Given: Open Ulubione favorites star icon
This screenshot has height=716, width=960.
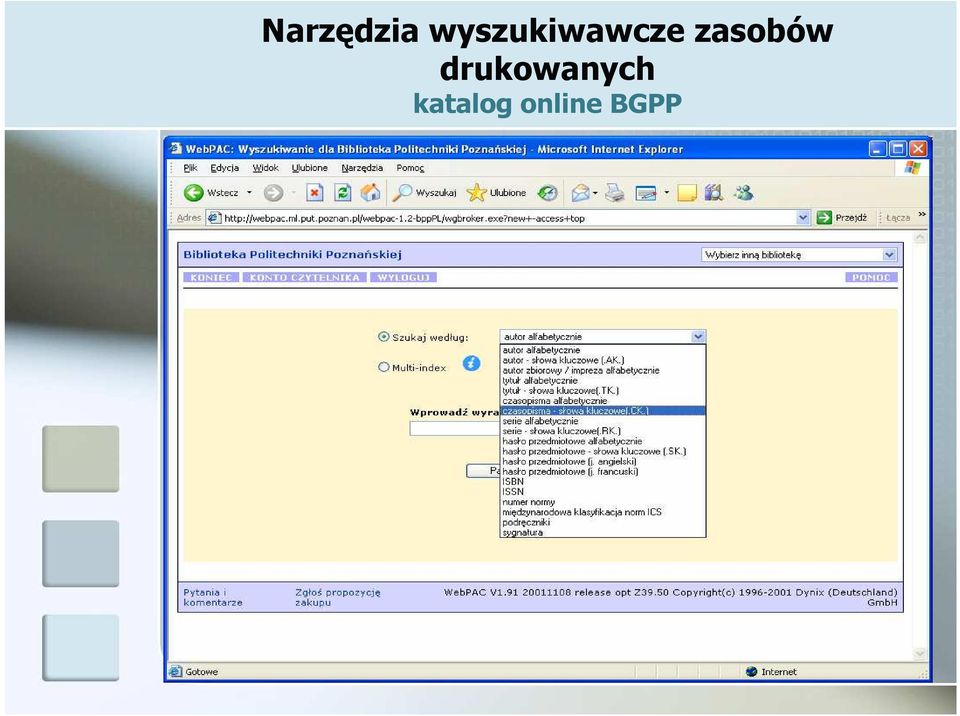Looking at the screenshot, I should (476, 193).
